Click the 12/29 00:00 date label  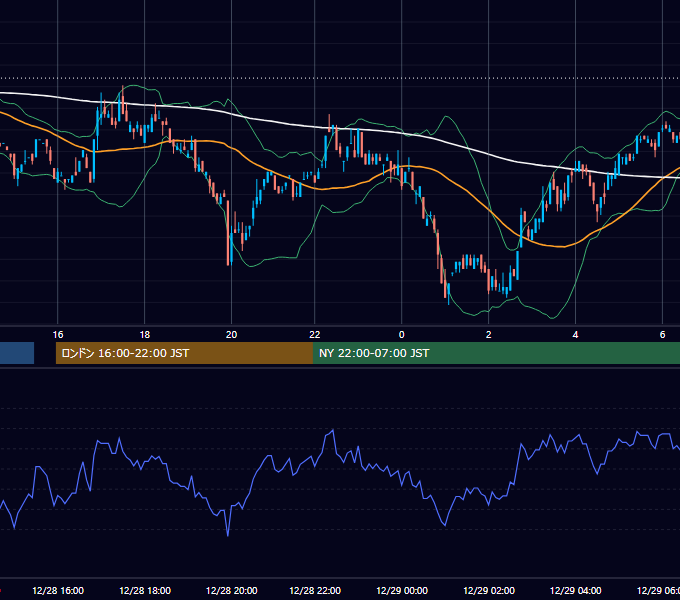(402, 590)
